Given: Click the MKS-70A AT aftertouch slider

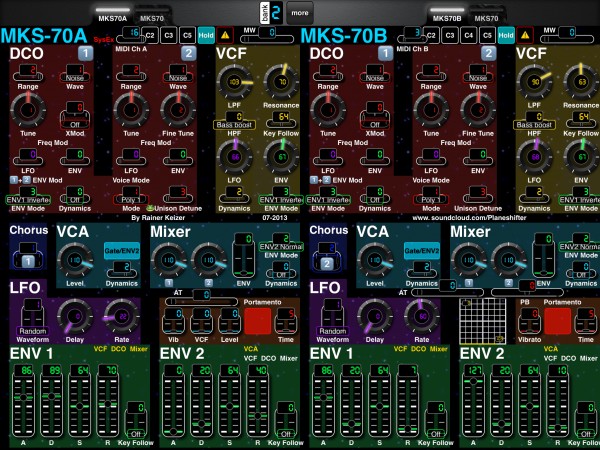Looking at the screenshot, I should pyautogui.click(x=201, y=298).
